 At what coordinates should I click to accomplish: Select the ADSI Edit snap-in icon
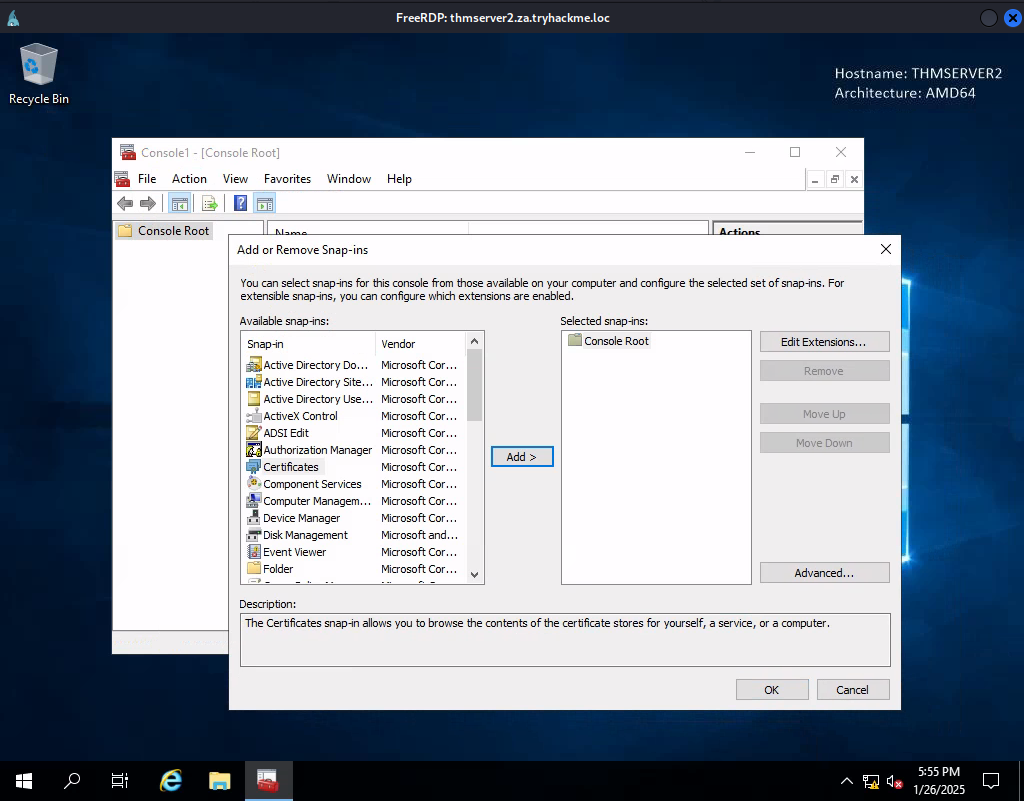tap(253, 433)
